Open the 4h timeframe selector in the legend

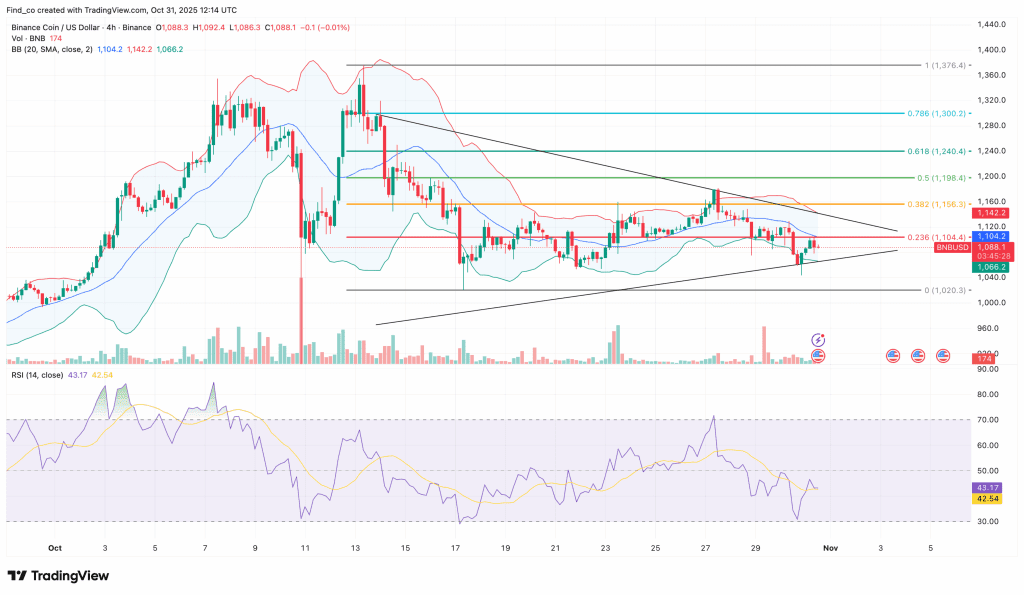pos(113,29)
